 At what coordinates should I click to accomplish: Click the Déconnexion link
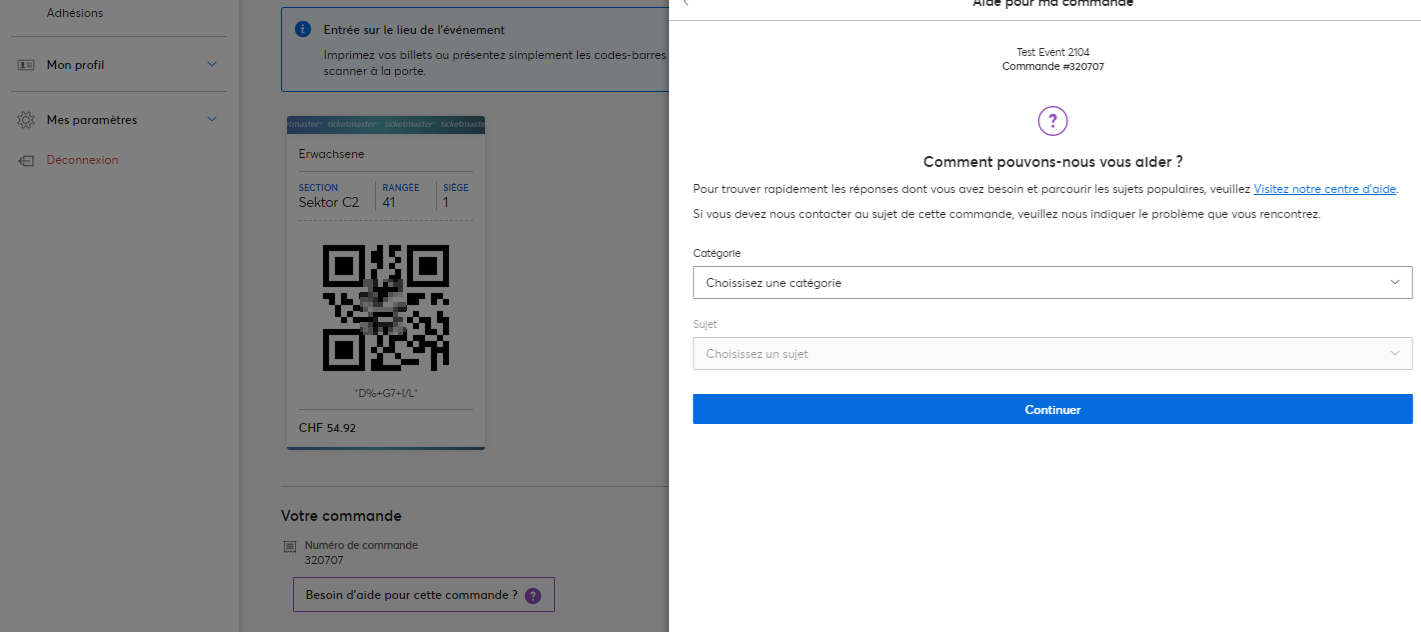82,160
